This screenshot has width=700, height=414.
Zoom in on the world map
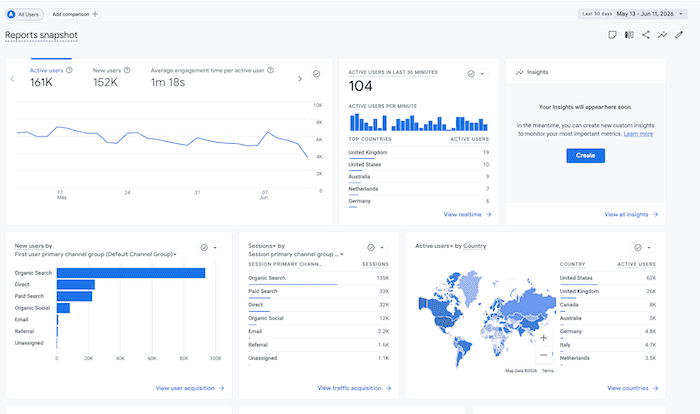click(x=543, y=338)
